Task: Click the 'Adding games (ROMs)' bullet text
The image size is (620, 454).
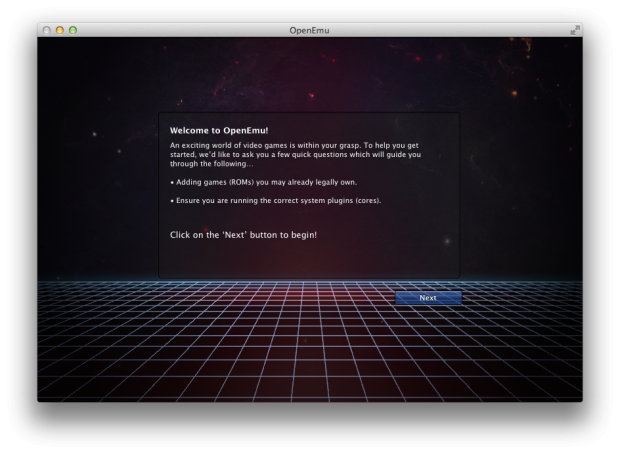Action: coord(263,182)
